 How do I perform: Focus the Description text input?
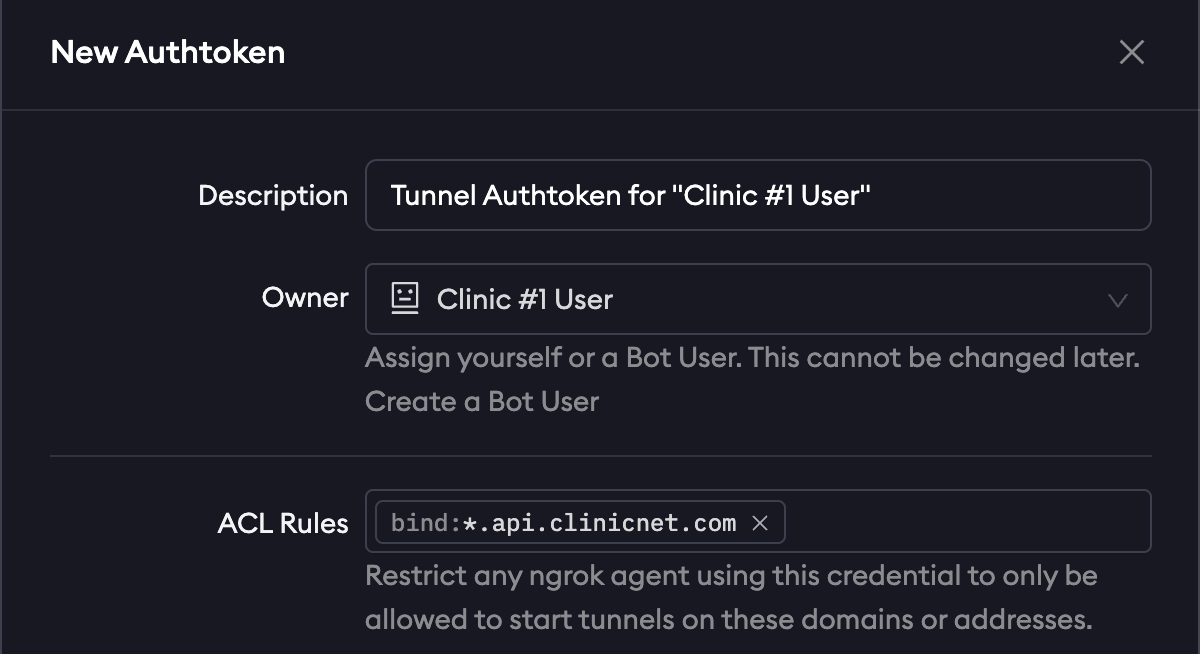pyautogui.click(x=757, y=195)
